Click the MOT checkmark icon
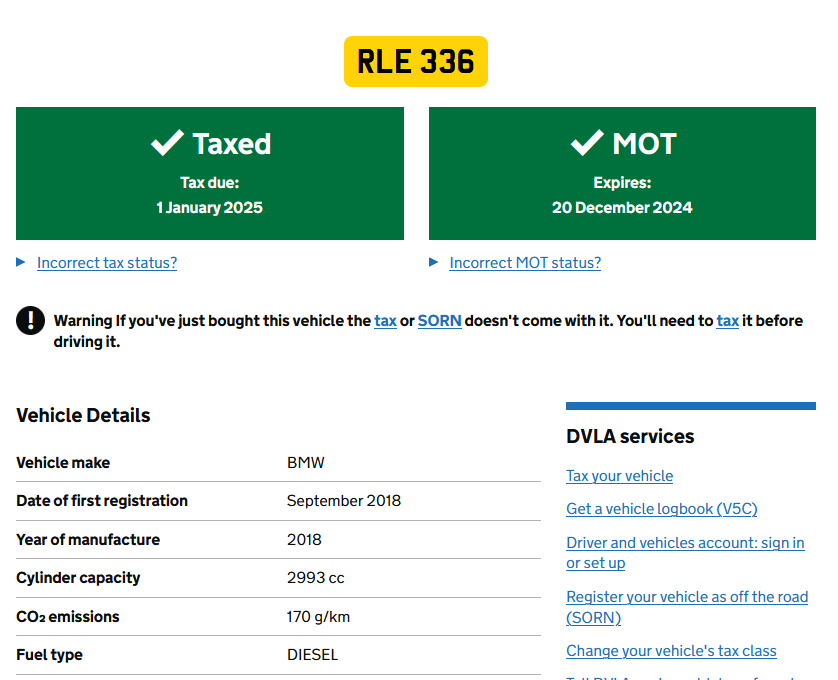 (586, 143)
